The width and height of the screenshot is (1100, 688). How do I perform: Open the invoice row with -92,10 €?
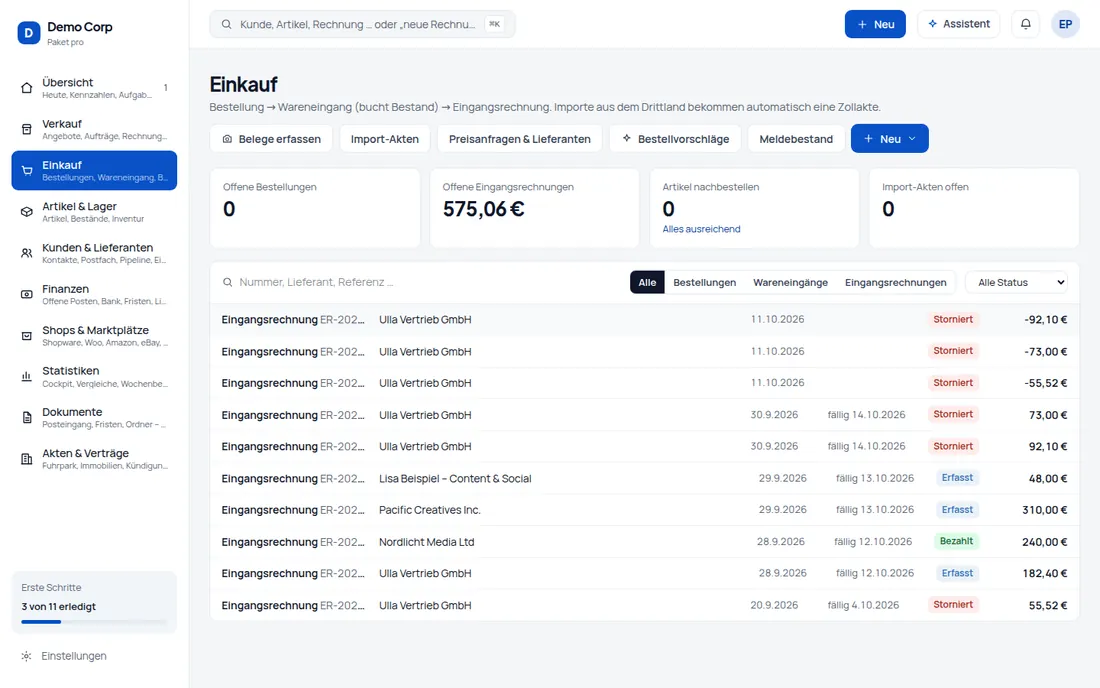tap(644, 320)
